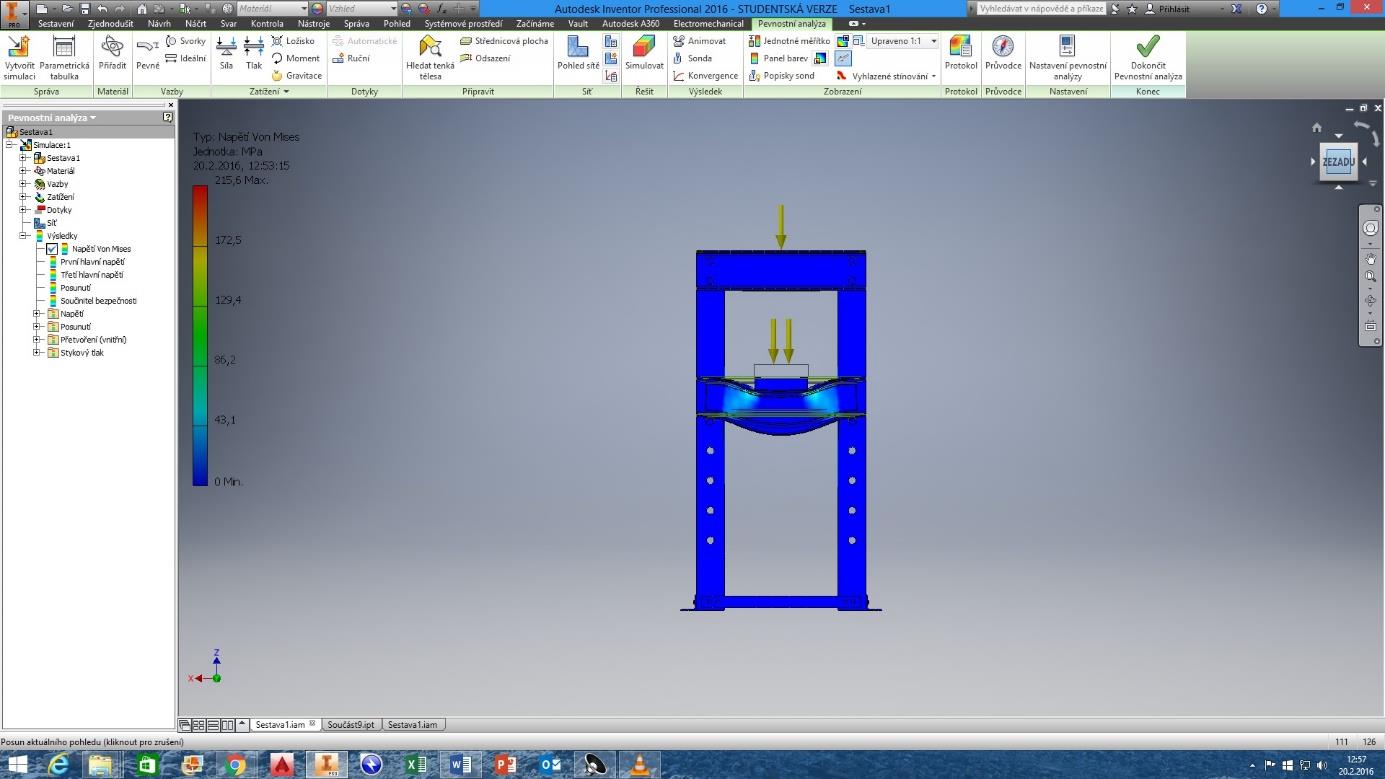This screenshot has height=779, width=1385.
Task: Select Součinitel bezpečnosti result
Action: tap(98, 301)
